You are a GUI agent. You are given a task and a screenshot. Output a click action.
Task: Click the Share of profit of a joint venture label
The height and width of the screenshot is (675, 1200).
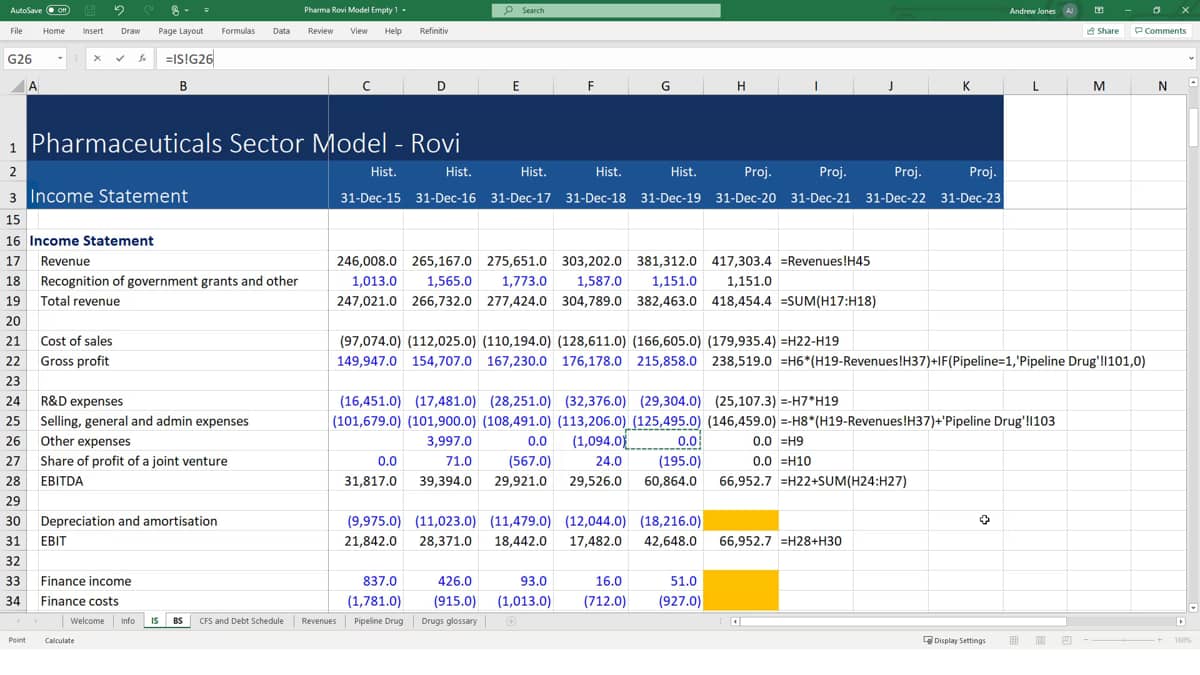[x=134, y=461]
